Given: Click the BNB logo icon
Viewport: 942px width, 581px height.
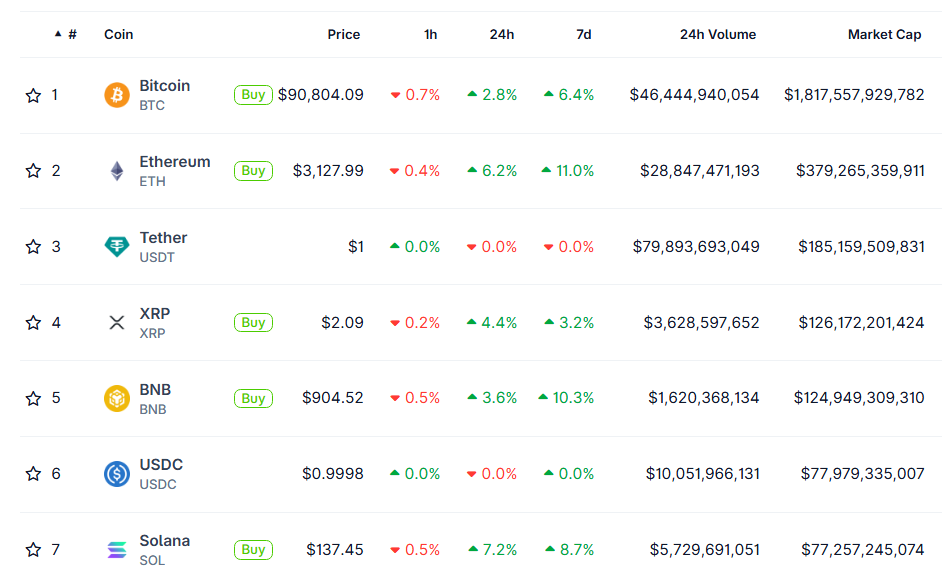Looking at the screenshot, I should pyautogui.click(x=117, y=398).
